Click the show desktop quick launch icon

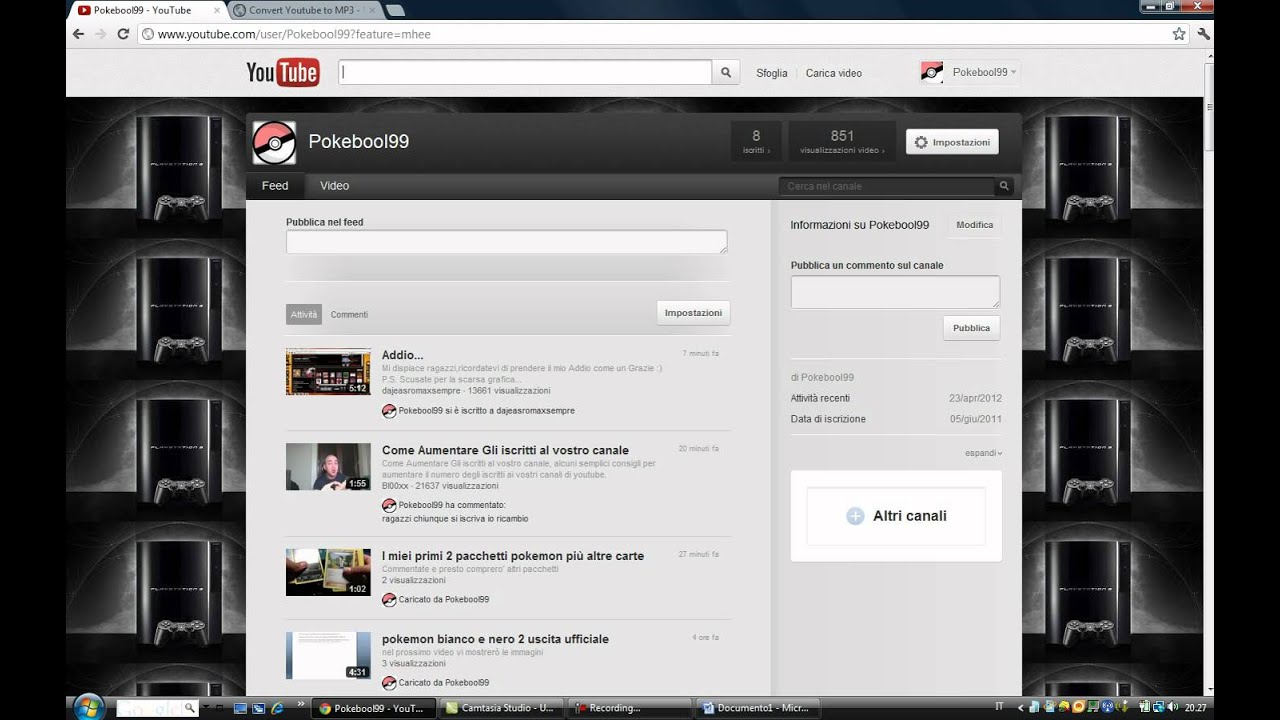click(x=240, y=708)
